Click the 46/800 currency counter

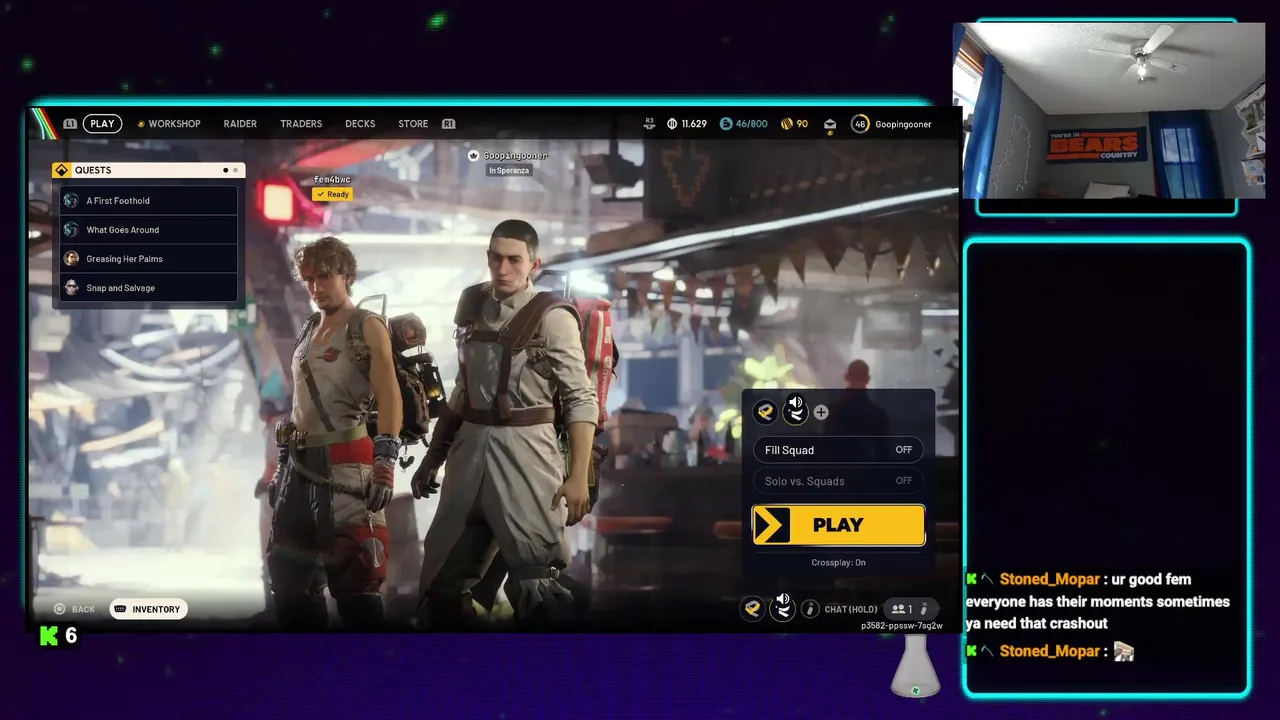coord(744,124)
